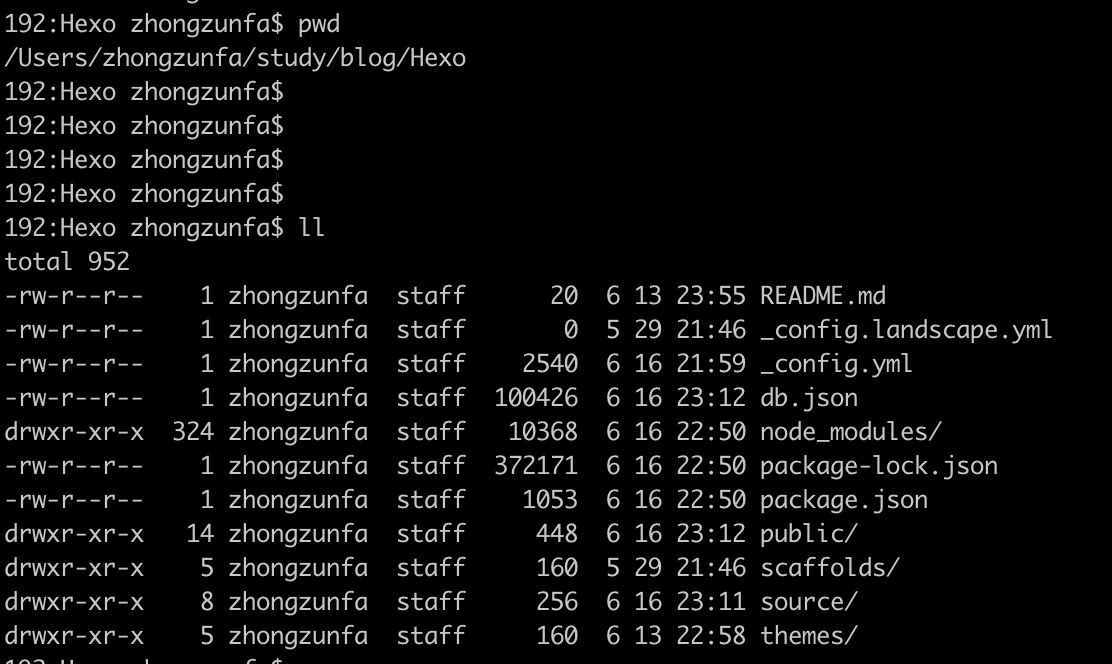
Task: Click the source/ directory name
Action: click(808, 602)
